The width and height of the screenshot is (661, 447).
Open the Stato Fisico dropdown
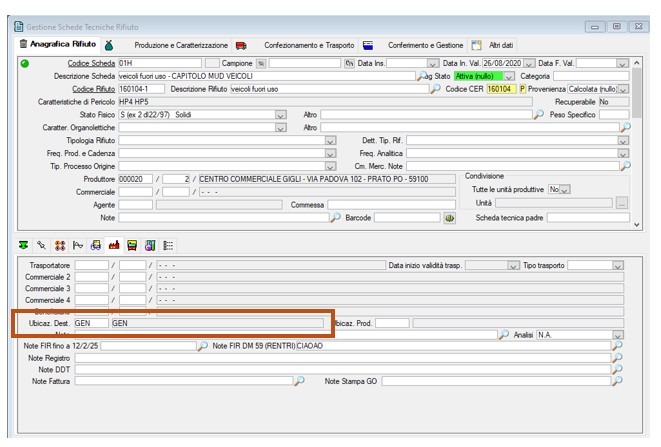click(280, 115)
